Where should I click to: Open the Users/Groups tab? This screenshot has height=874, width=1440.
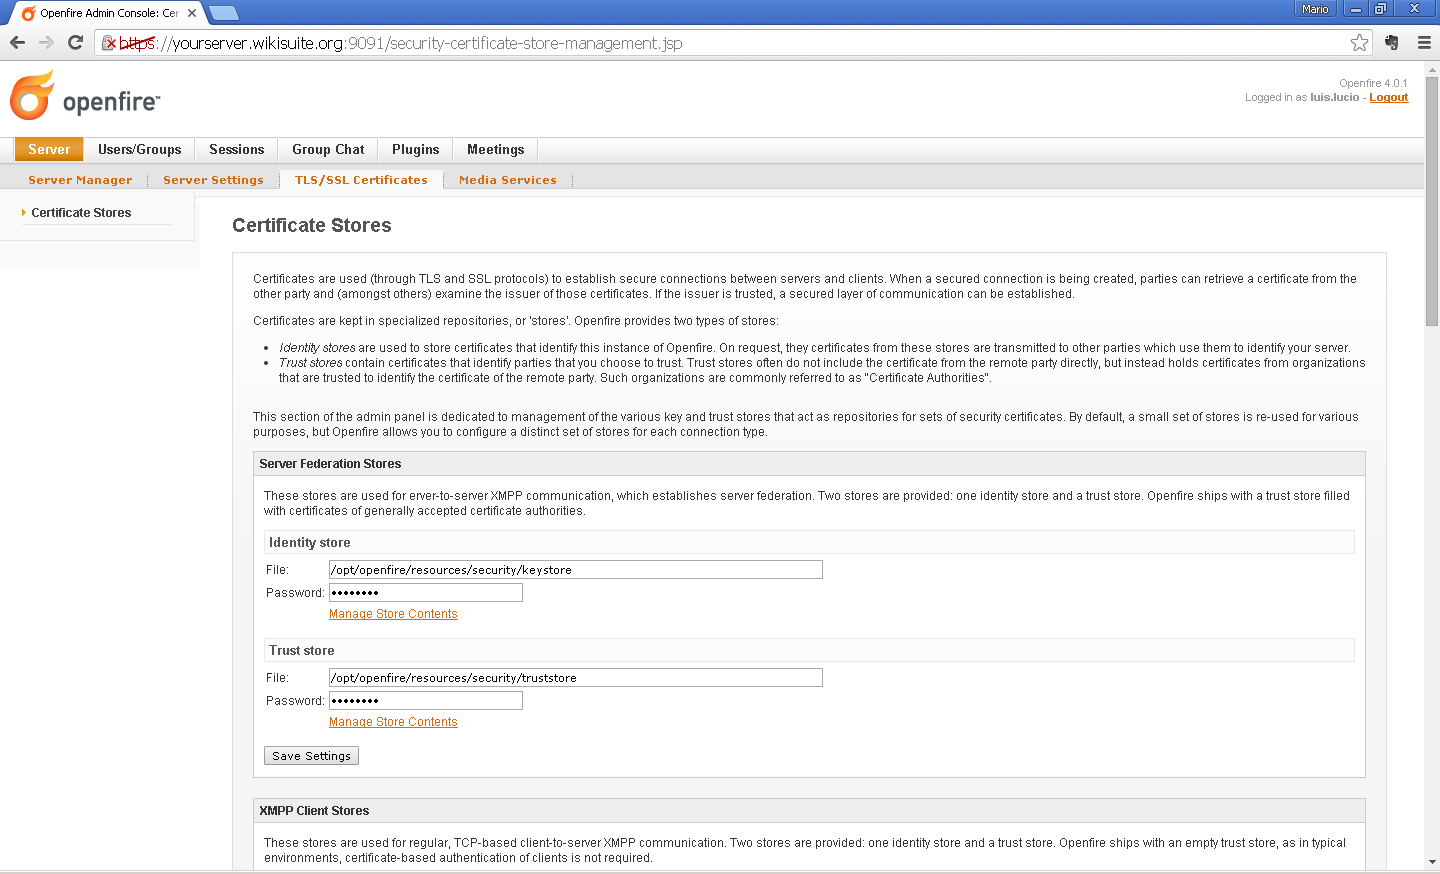140,150
